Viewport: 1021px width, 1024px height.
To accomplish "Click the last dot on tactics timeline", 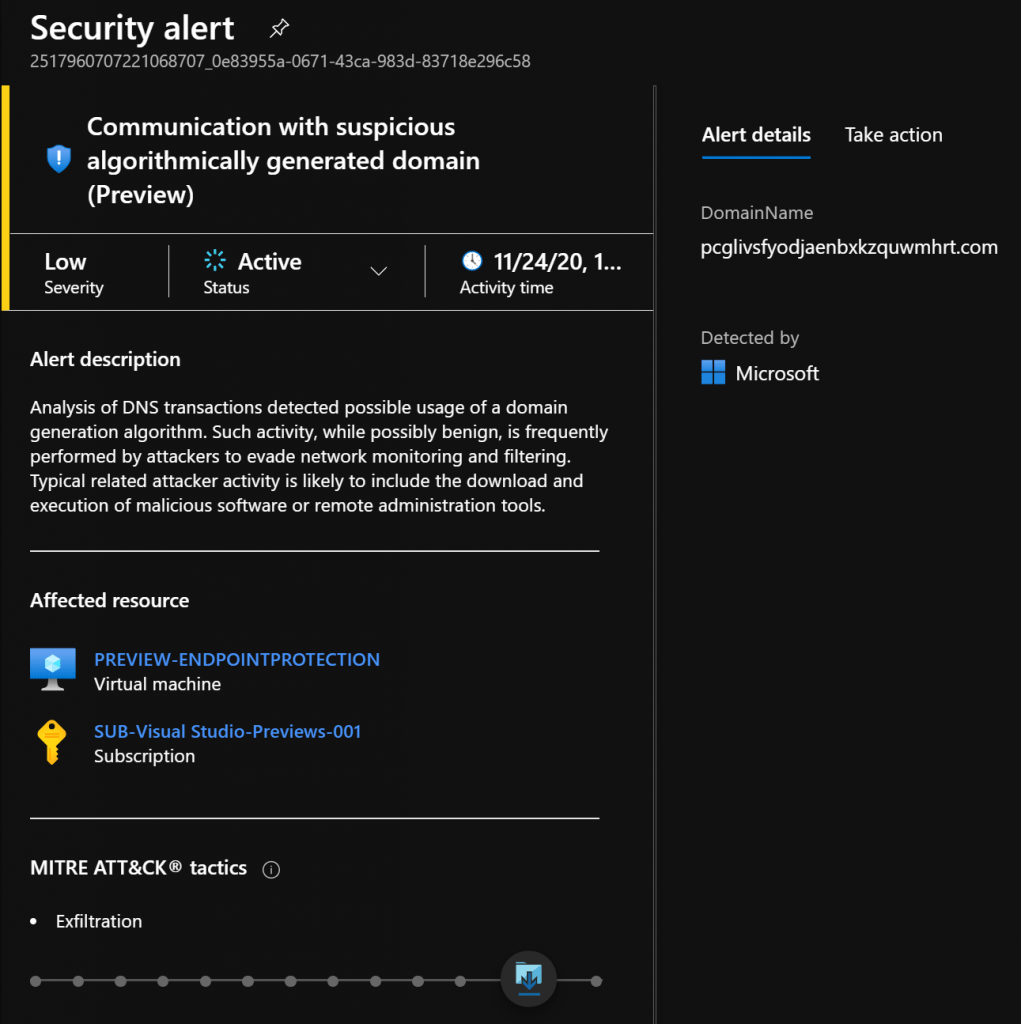I will click(x=596, y=981).
